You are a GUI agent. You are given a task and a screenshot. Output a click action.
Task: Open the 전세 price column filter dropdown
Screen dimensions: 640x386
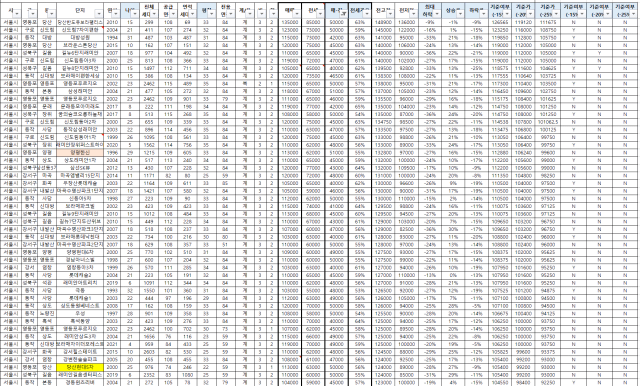(x=320, y=14)
